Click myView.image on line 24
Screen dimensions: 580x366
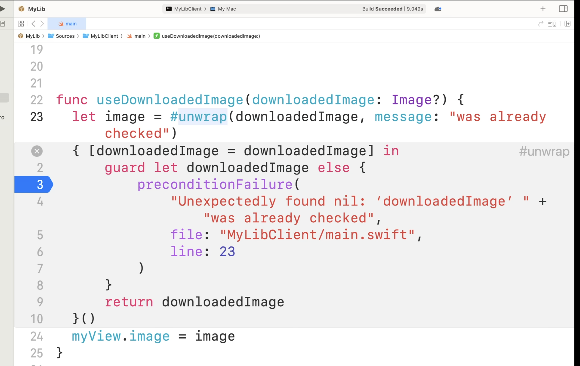coord(121,336)
